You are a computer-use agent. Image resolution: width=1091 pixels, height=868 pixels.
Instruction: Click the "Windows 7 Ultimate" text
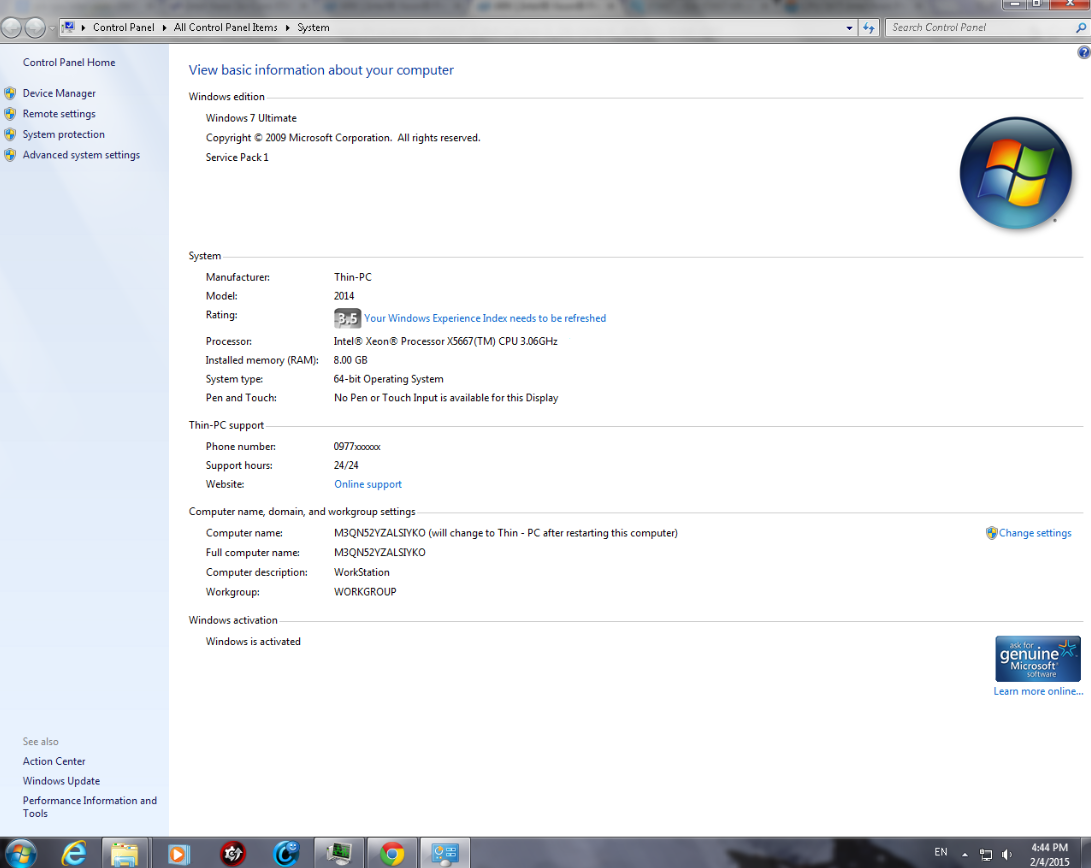(251, 118)
